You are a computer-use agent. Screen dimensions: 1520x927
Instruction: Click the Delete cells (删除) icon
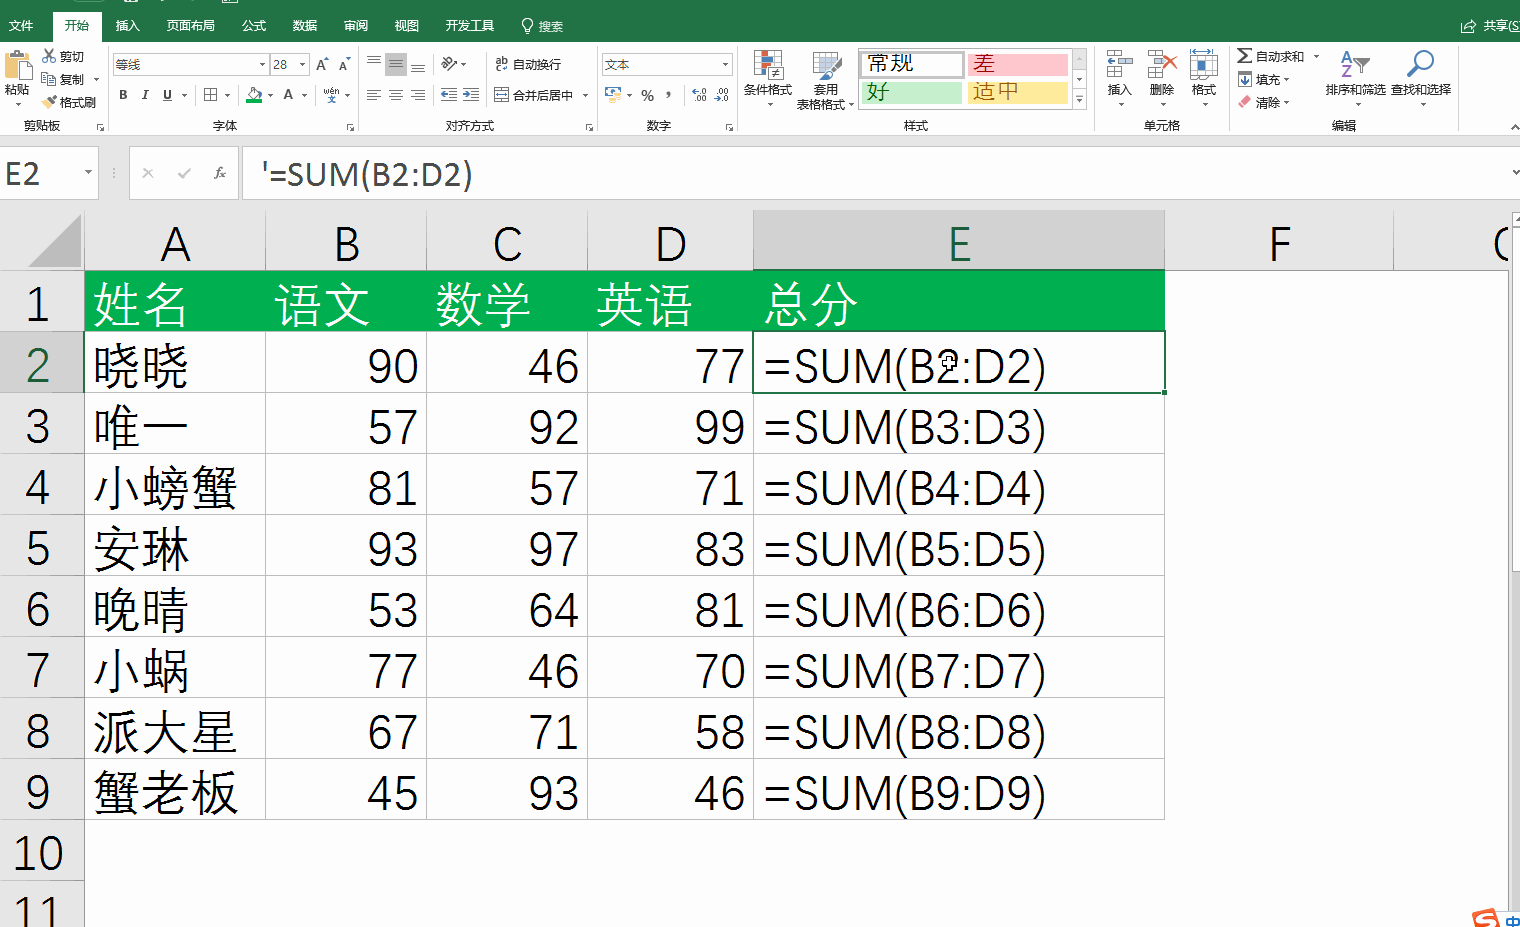click(1161, 66)
